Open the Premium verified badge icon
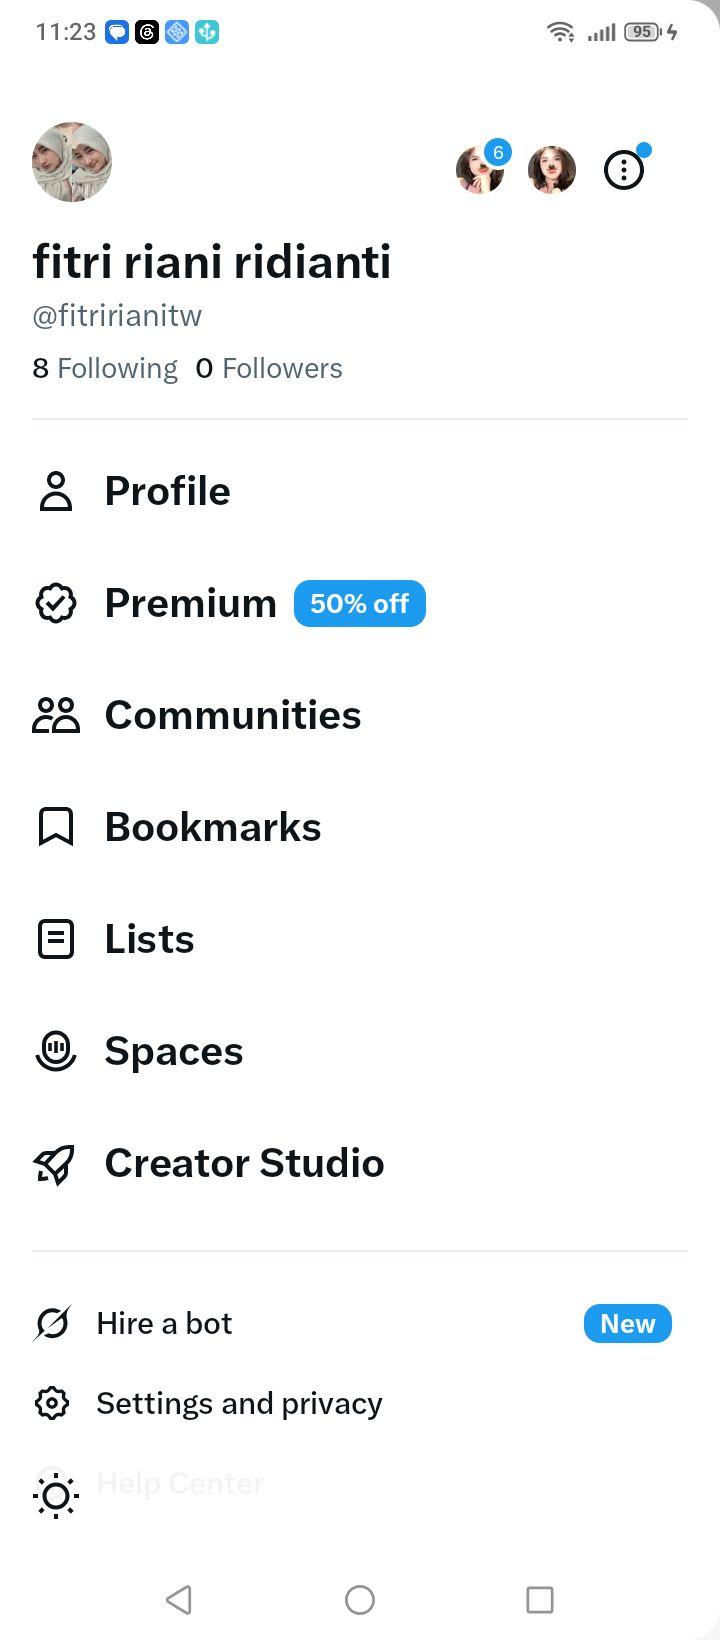720x1640 pixels. pos(56,603)
